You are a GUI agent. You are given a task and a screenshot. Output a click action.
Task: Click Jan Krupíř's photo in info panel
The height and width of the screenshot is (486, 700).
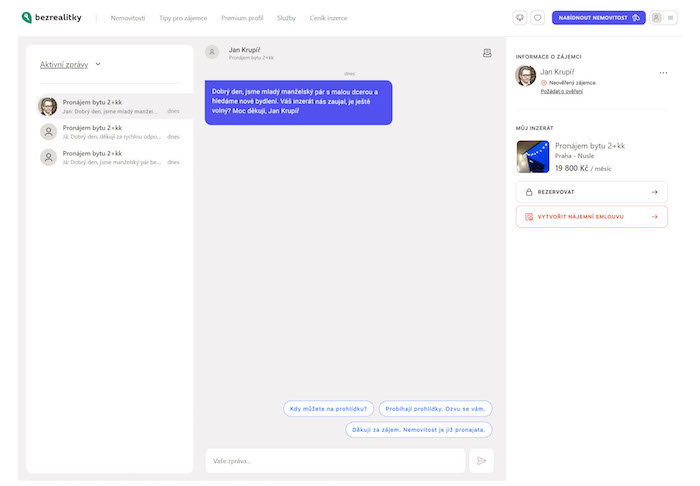[526, 77]
